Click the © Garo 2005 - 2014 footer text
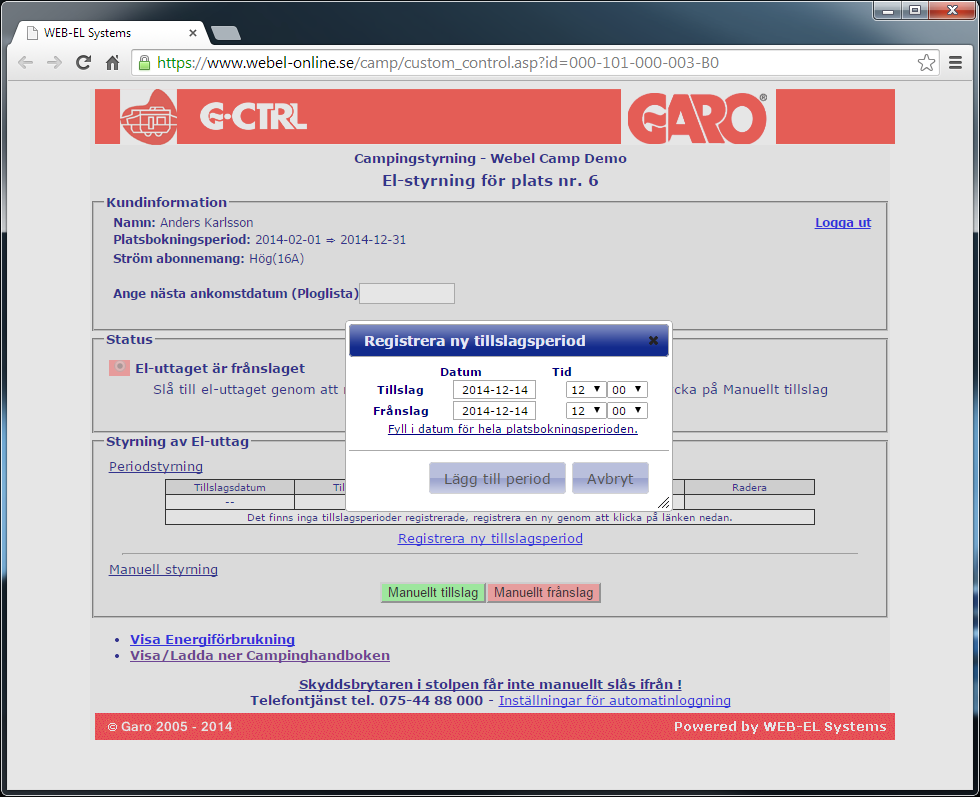Viewport: 980px width, 797px height. pyautogui.click(x=170, y=726)
